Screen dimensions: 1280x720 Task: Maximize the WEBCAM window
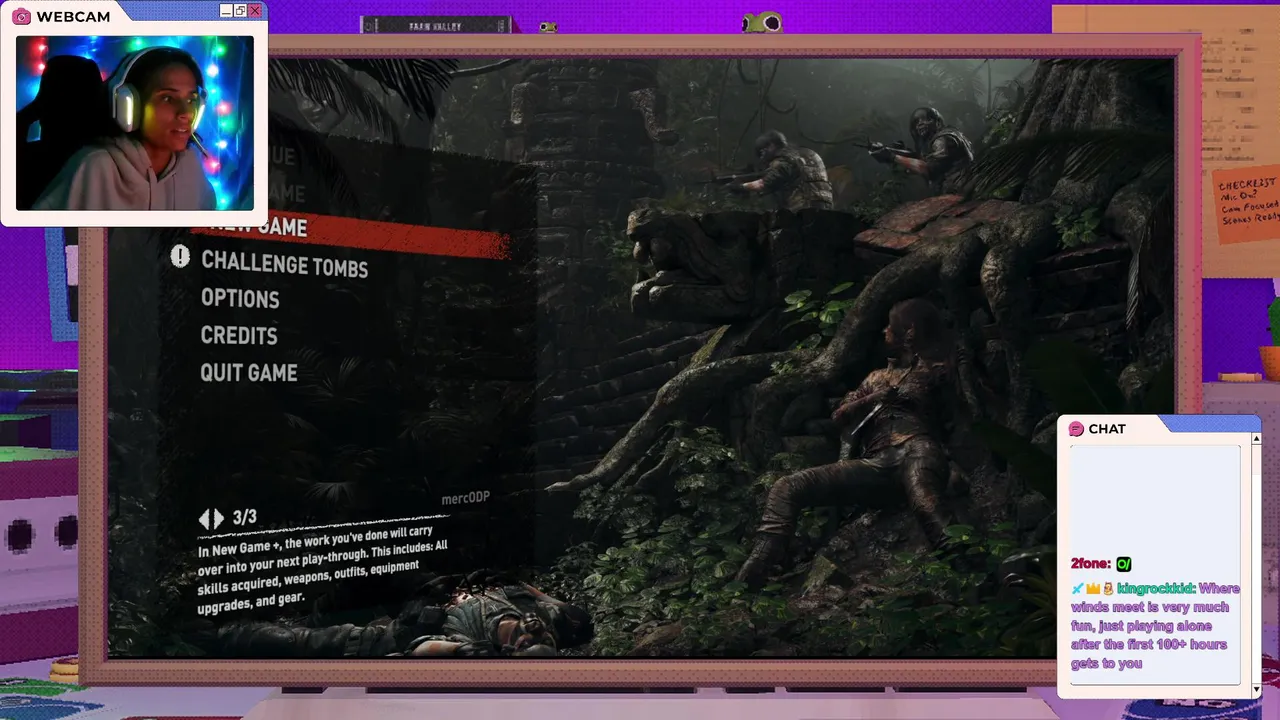[x=240, y=11]
